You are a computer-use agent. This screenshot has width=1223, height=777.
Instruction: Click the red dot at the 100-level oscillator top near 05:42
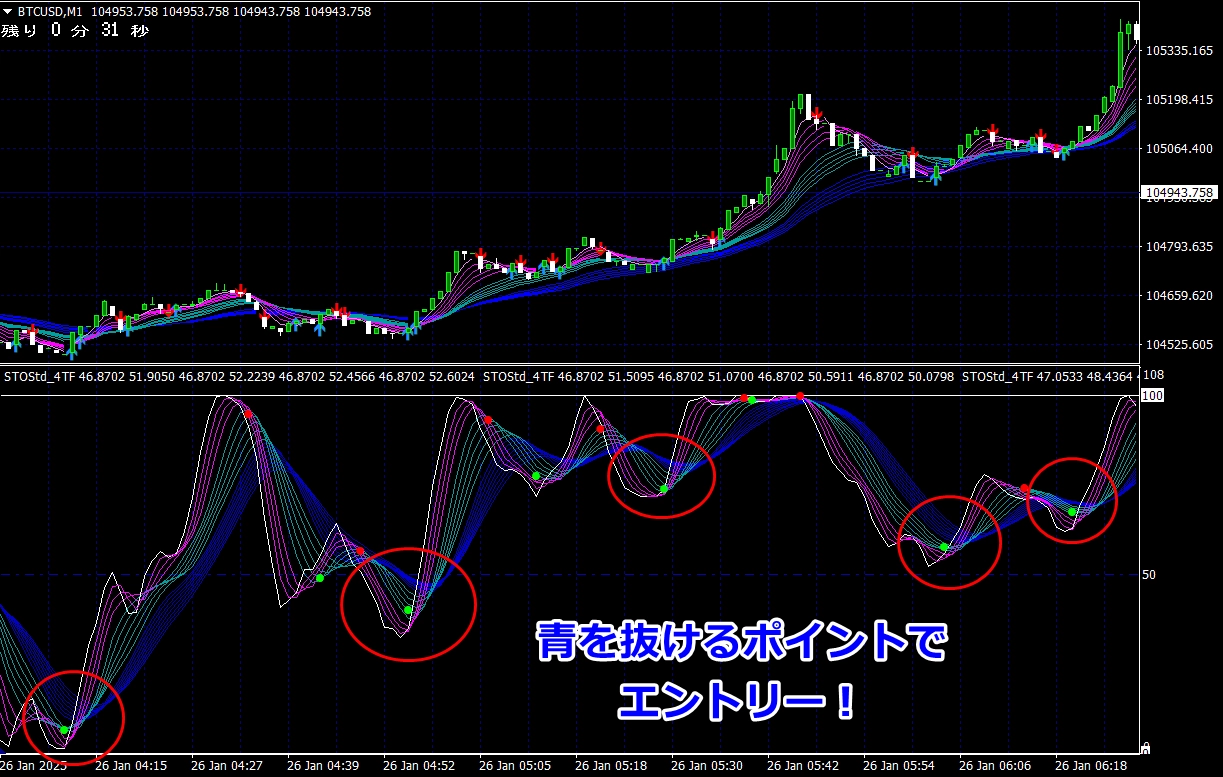click(x=800, y=397)
